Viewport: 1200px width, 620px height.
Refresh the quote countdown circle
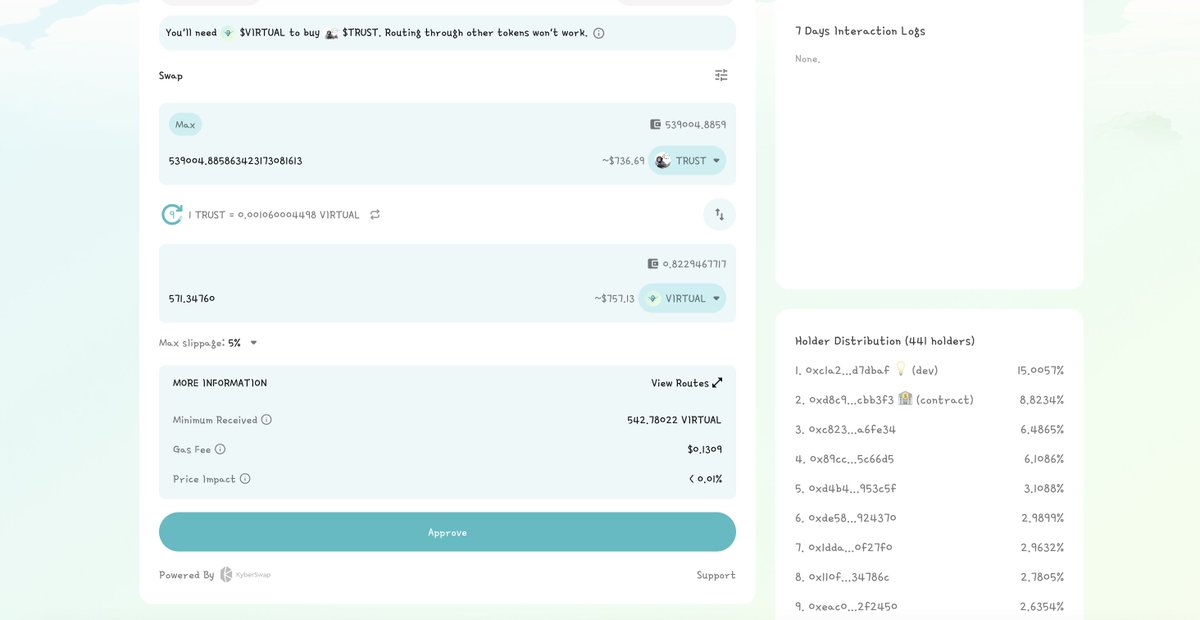point(172,214)
